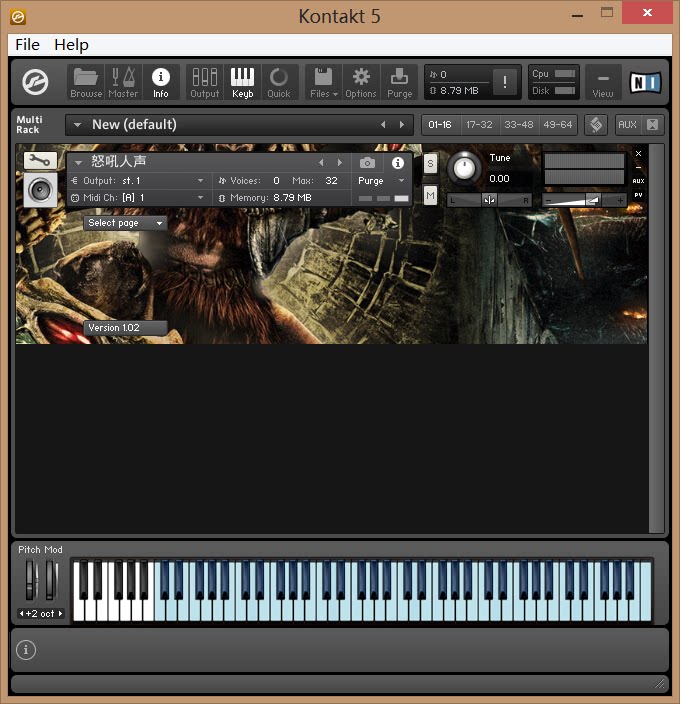The height and width of the screenshot is (704, 680).
Task: Solo the instrument with S button
Action: coord(430,163)
